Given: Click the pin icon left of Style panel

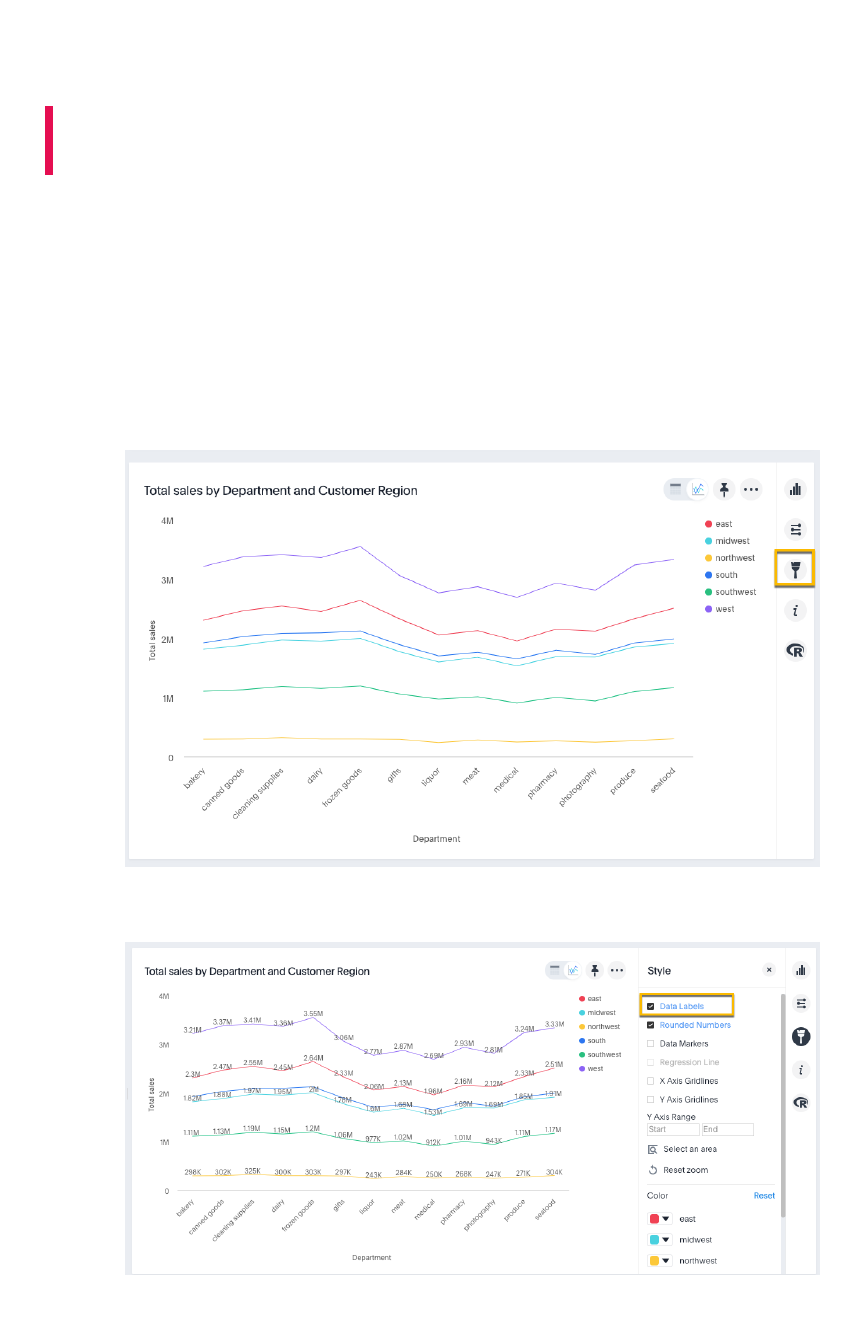Looking at the screenshot, I should pos(595,970).
